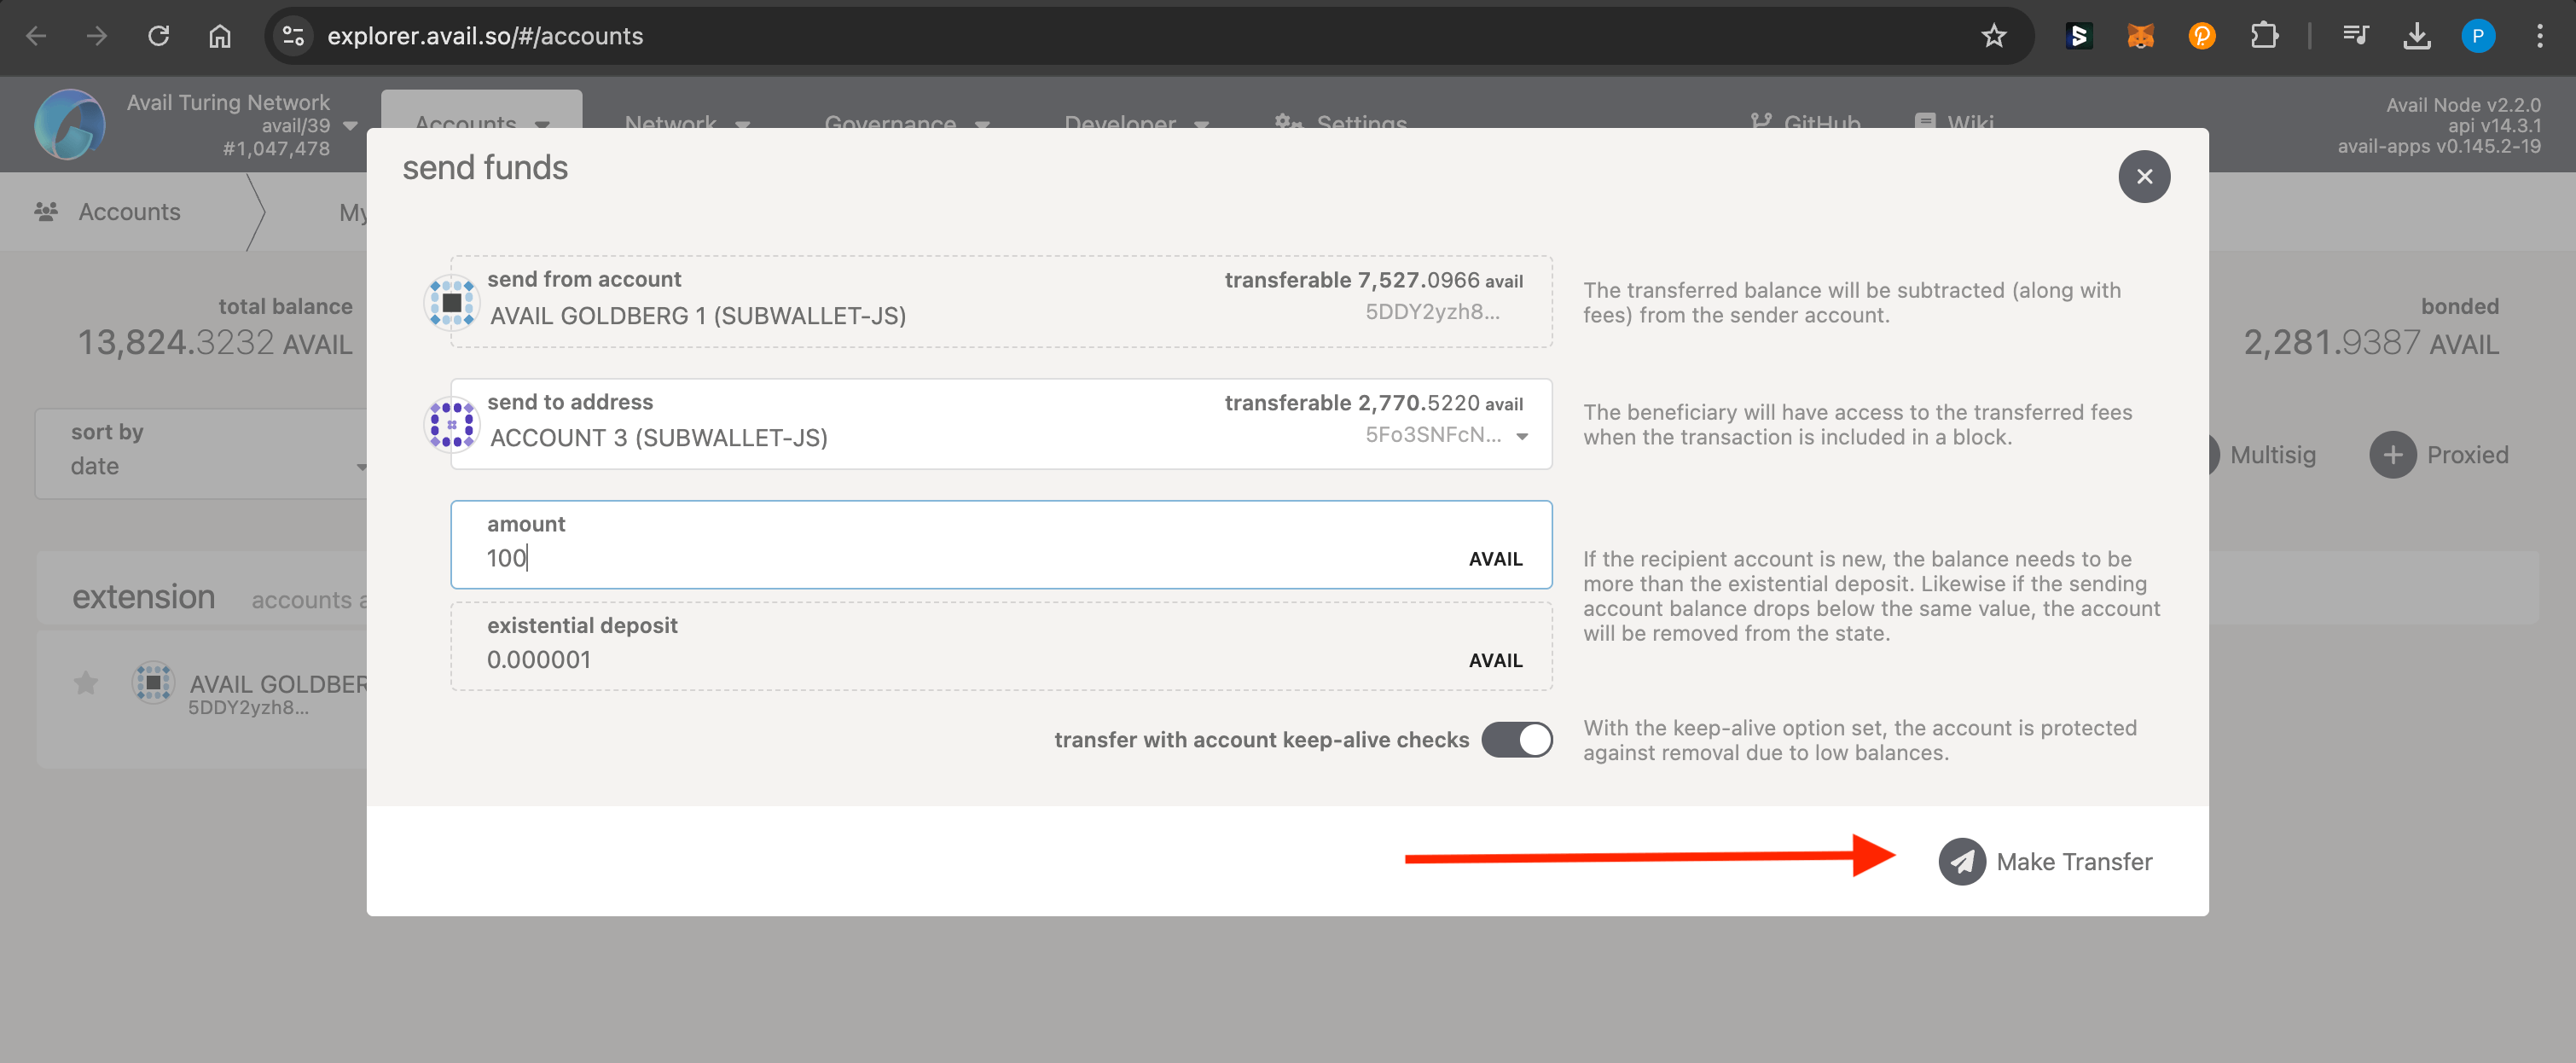Click the Make Transfer button
This screenshot has width=2576, height=1063.
click(x=2045, y=861)
